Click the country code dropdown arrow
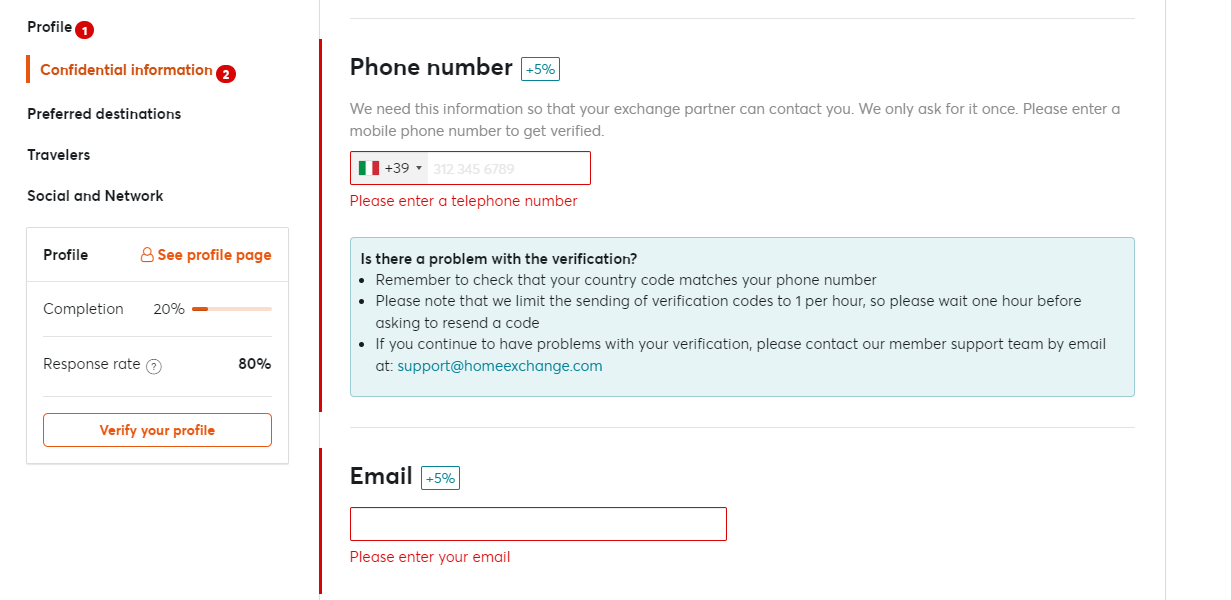 point(419,168)
